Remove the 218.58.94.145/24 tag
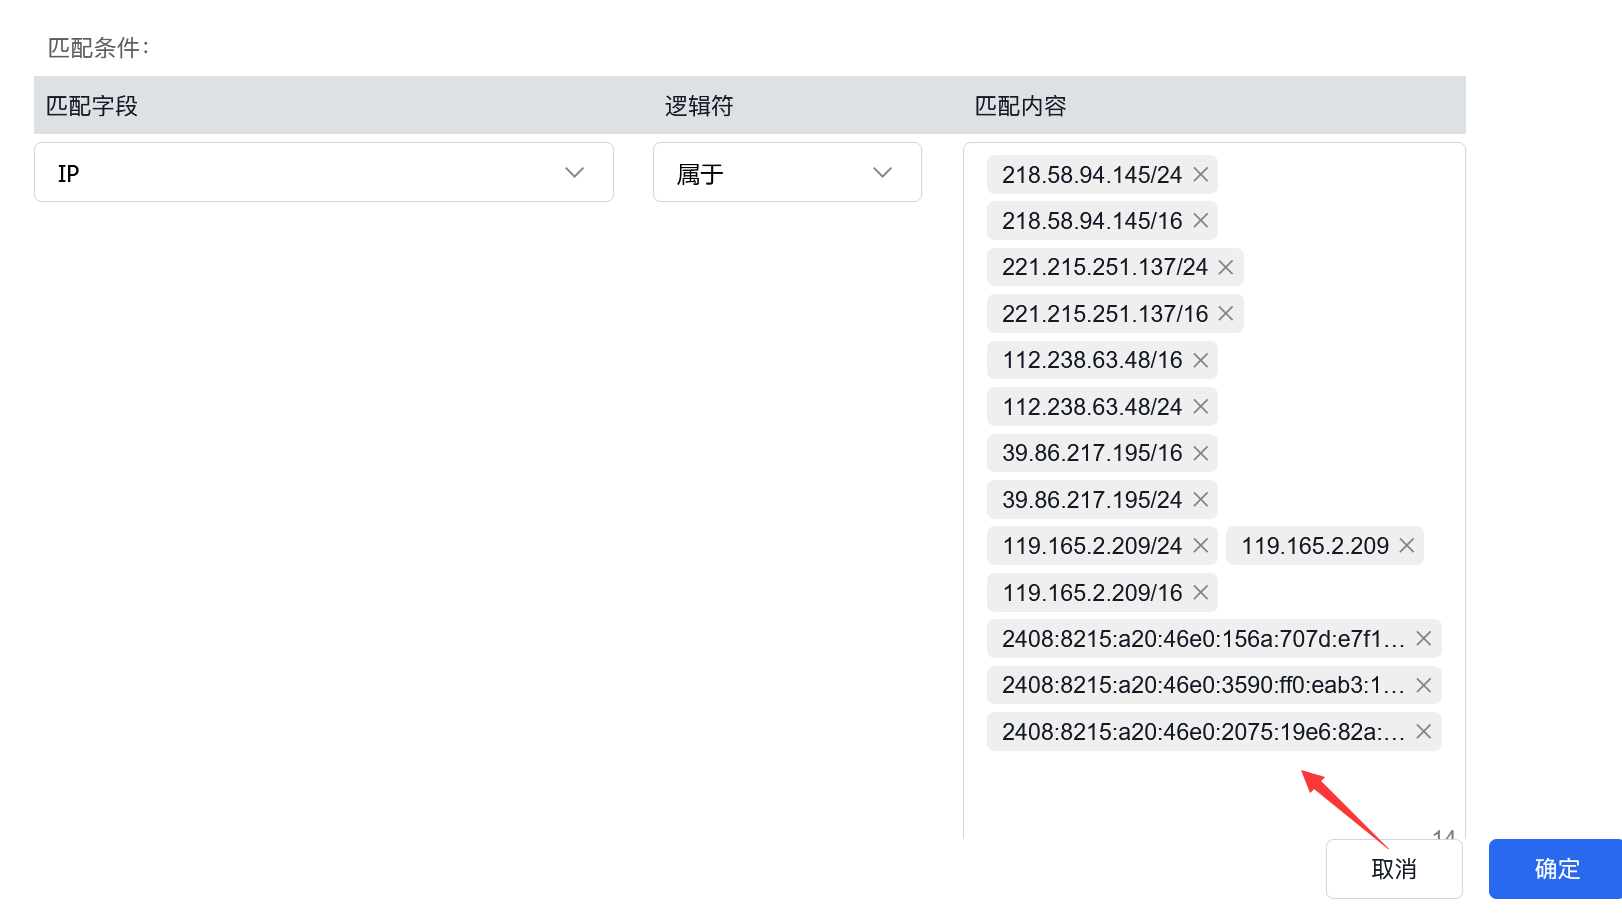This screenshot has width=1622, height=916. [x=1200, y=174]
